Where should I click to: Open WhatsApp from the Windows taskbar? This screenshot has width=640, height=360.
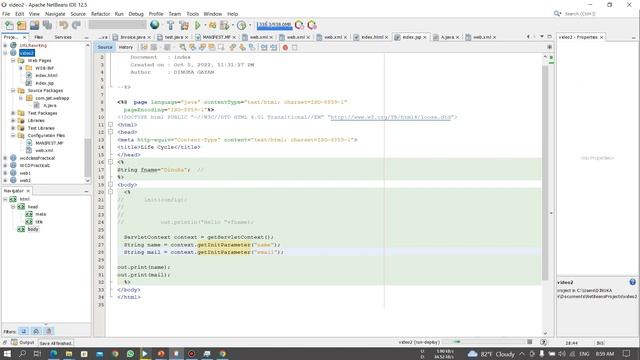coord(130,353)
